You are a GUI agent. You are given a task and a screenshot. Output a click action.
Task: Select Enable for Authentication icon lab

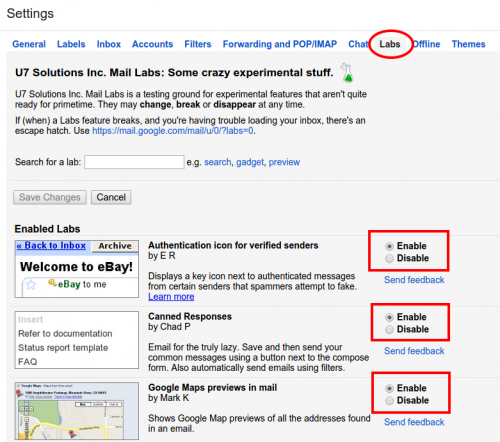pos(389,246)
